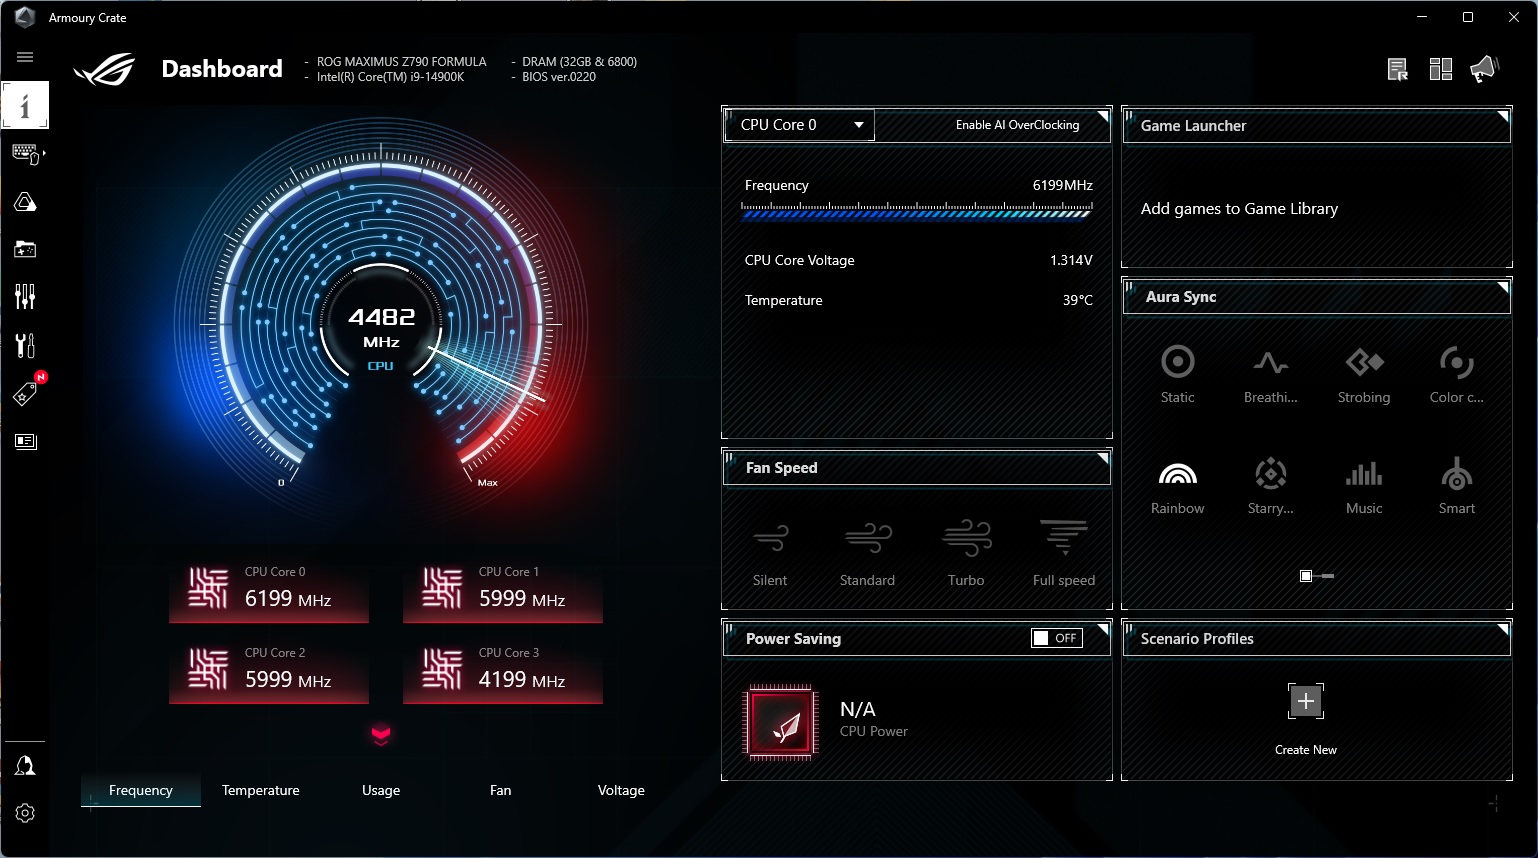
Task: Set fan speed to Full speed
Action: click(x=1064, y=552)
